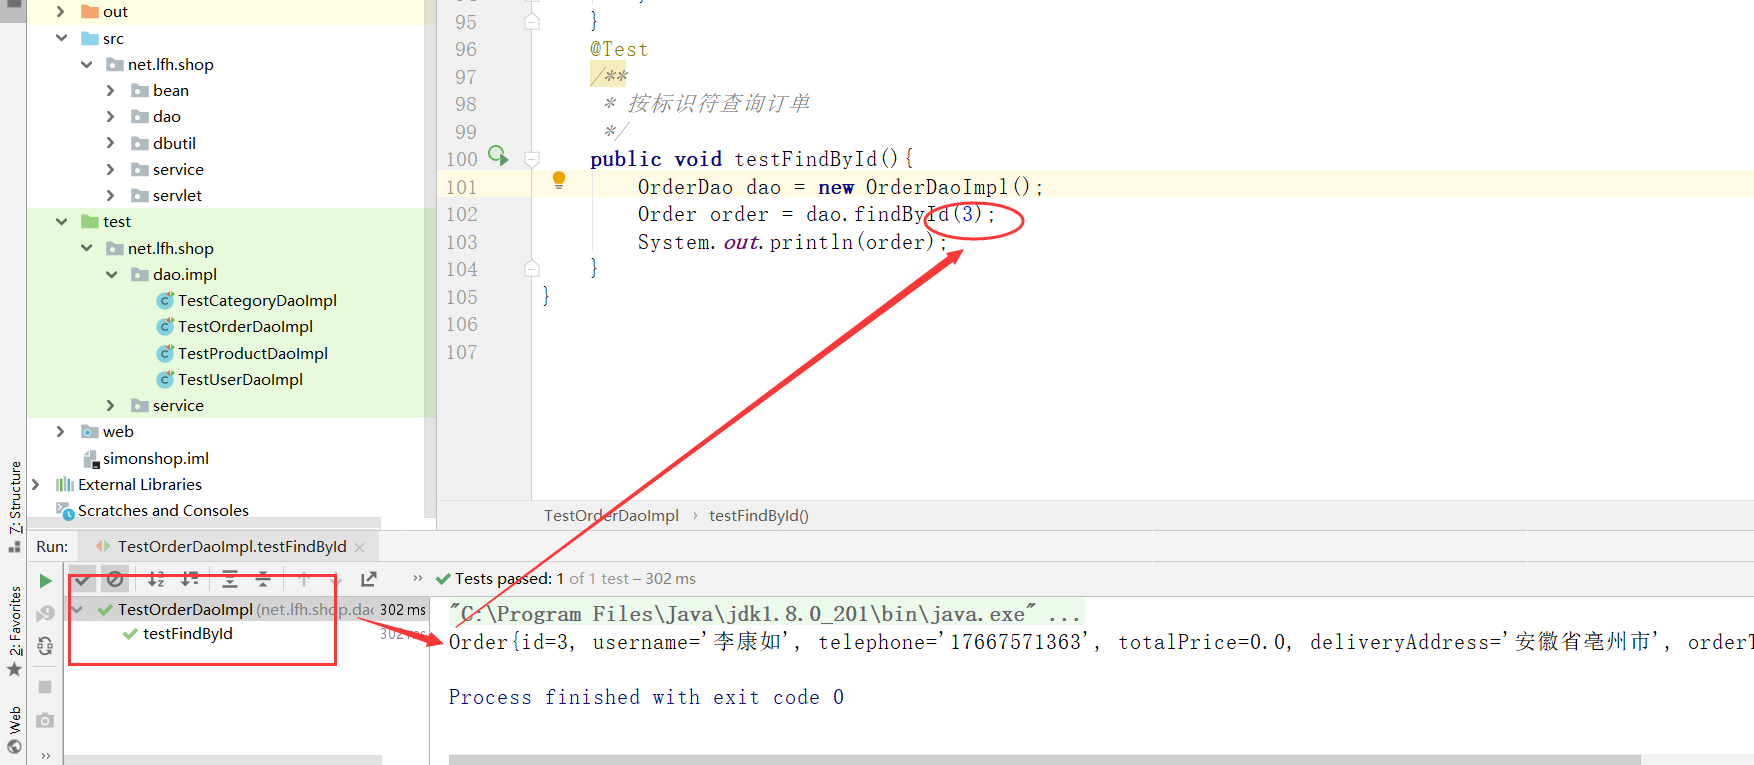This screenshot has height=765, width=1754.
Task: Click TestOrderDaoImpl breadcrumb in editor
Action: [x=611, y=516]
